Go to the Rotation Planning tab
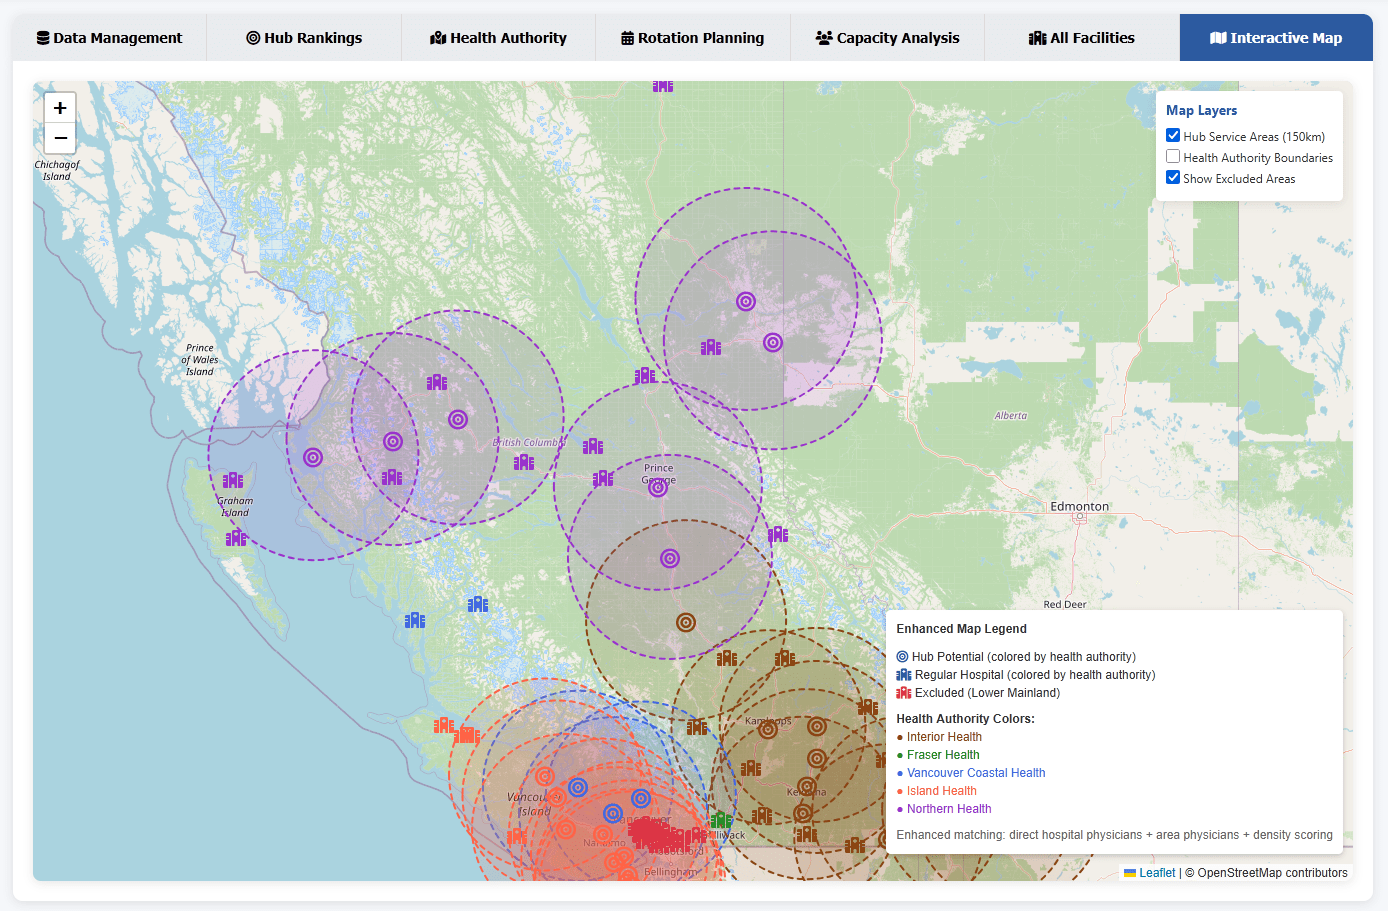 coord(692,38)
